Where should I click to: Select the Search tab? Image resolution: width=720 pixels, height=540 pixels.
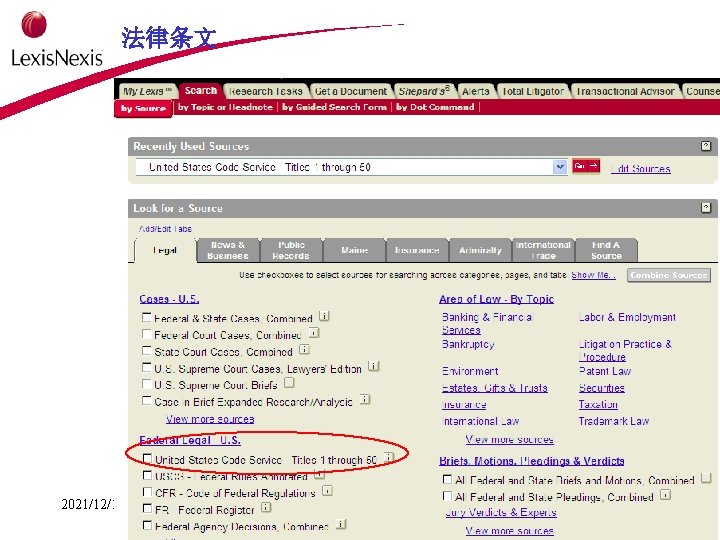point(201,91)
